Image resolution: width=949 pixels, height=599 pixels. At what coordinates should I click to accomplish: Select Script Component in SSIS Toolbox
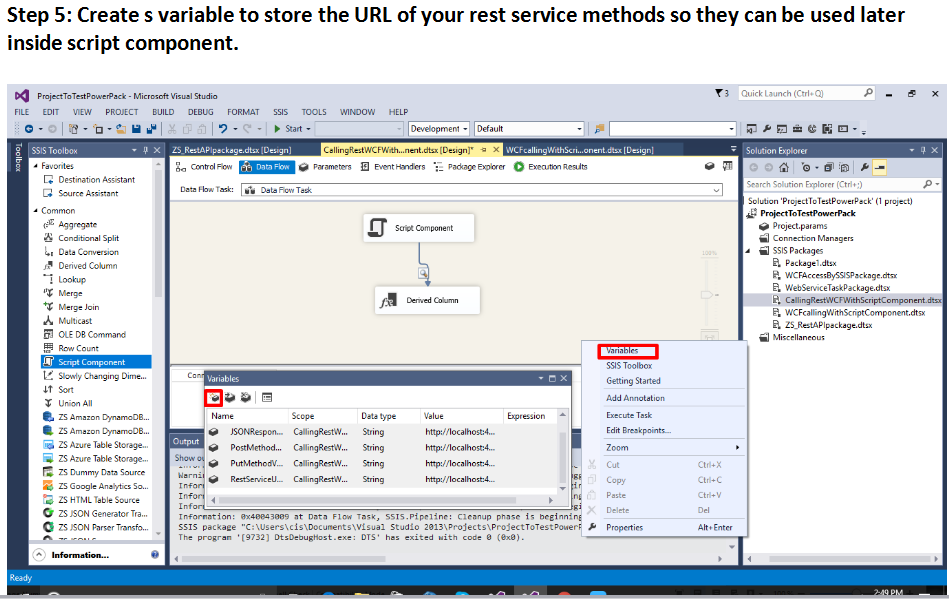click(96, 362)
